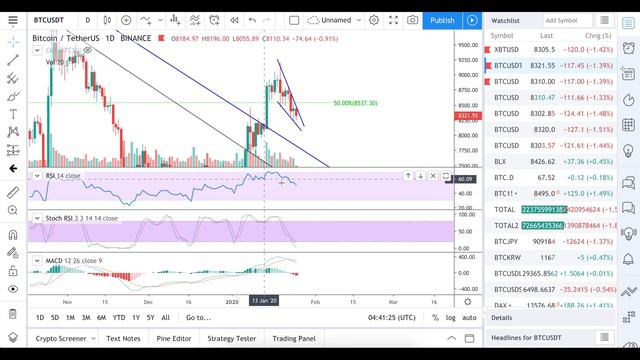This screenshot has height=360, width=640.
Task: Select the All range button
Action: [x=165, y=318]
